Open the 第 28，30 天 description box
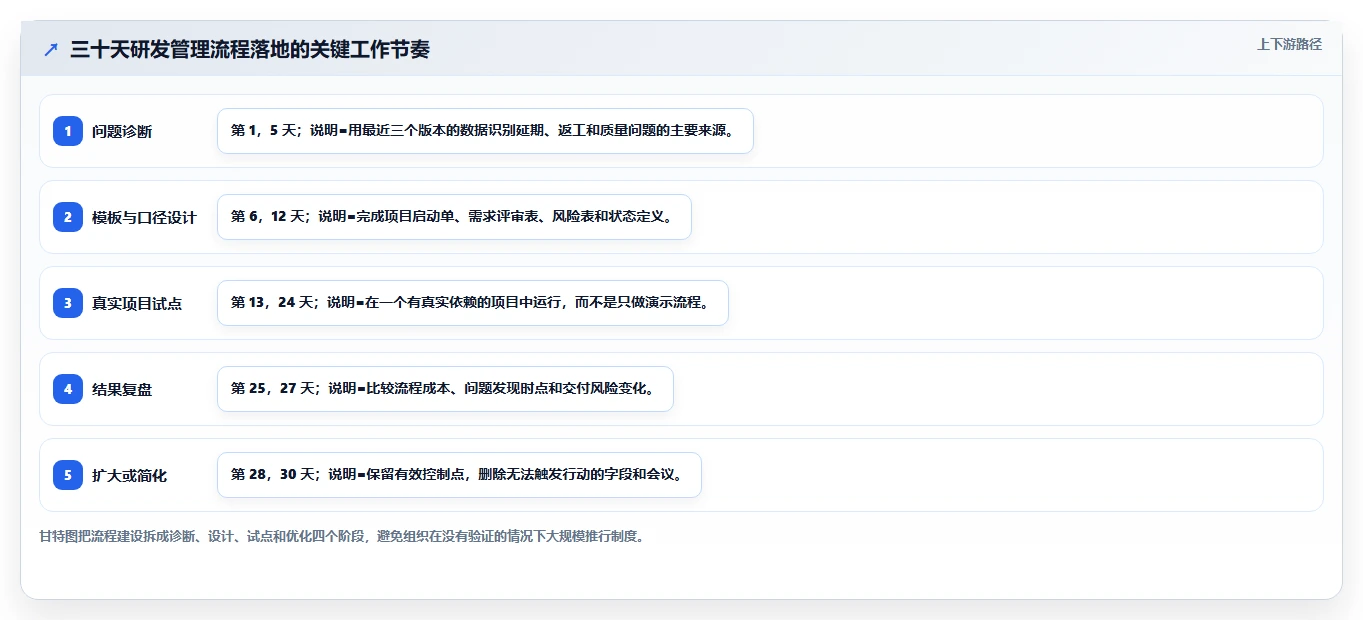The height and width of the screenshot is (620, 1363). [459, 475]
